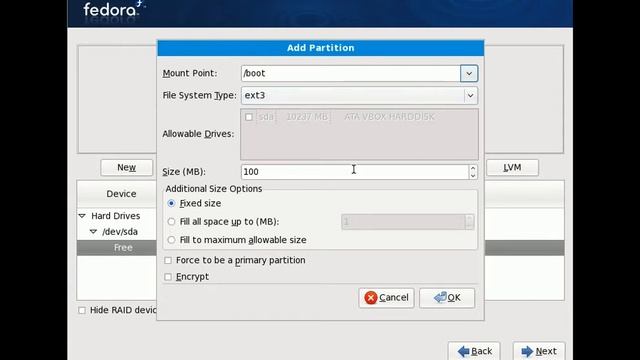Proceed with the Next button
This screenshot has width=640, height=360.
pyautogui.click(x=539, y=351)
